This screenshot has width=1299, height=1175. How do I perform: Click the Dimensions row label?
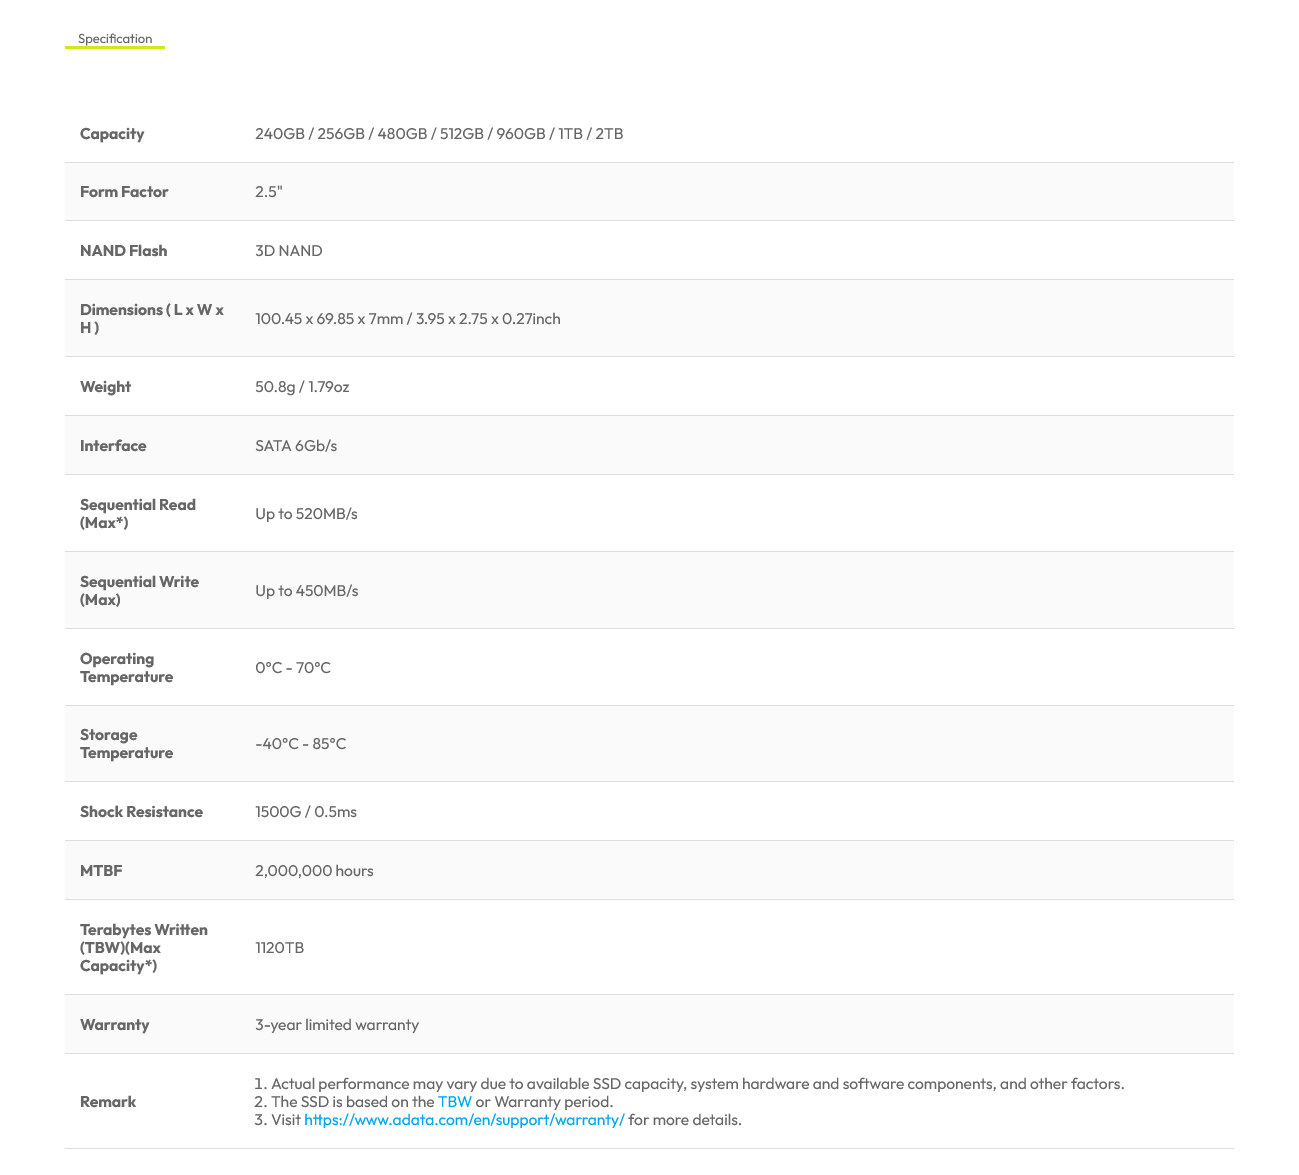152,319
